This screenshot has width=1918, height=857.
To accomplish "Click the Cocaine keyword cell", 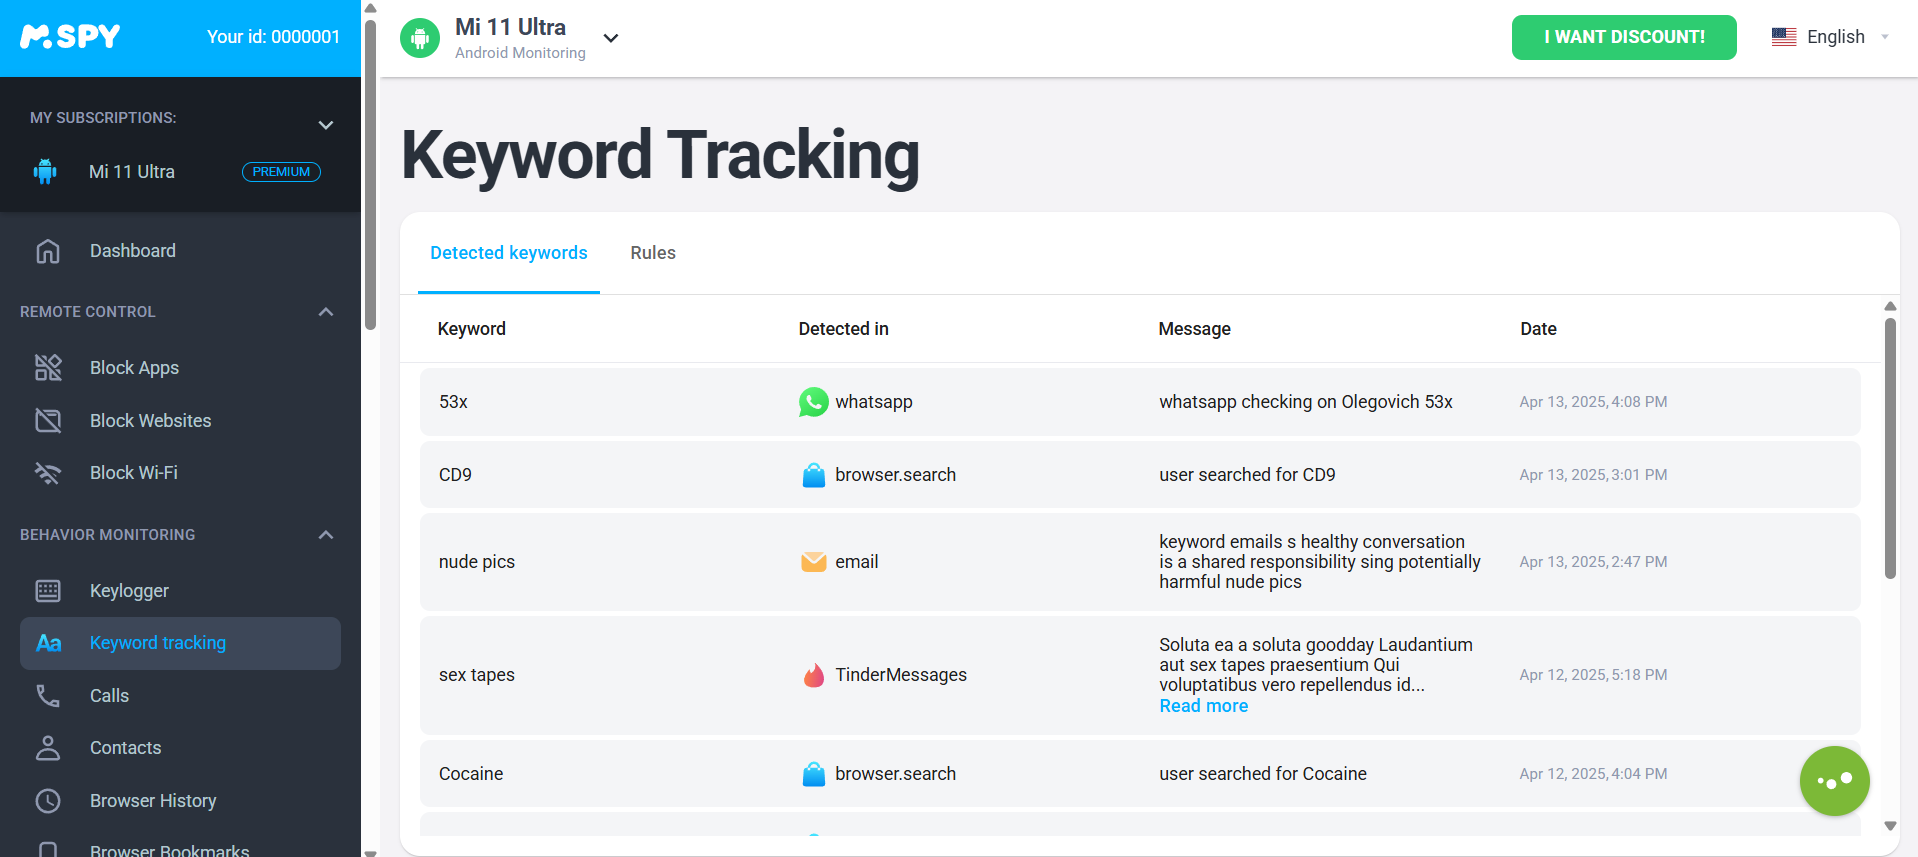I will pyautogui.click(x=471, y=774).
